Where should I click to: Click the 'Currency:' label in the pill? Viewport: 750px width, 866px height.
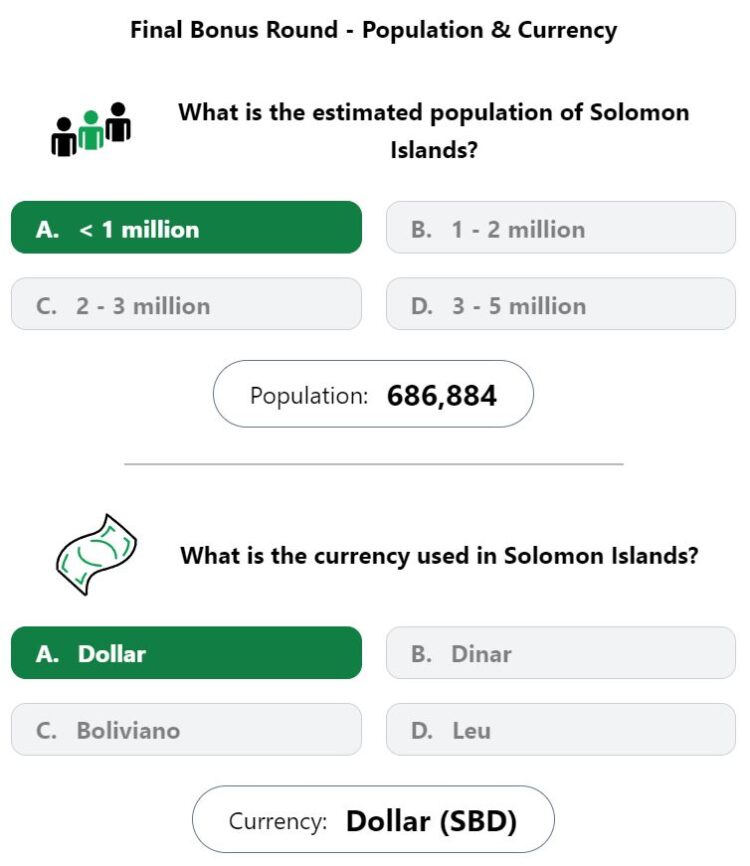tap(278, 821)
